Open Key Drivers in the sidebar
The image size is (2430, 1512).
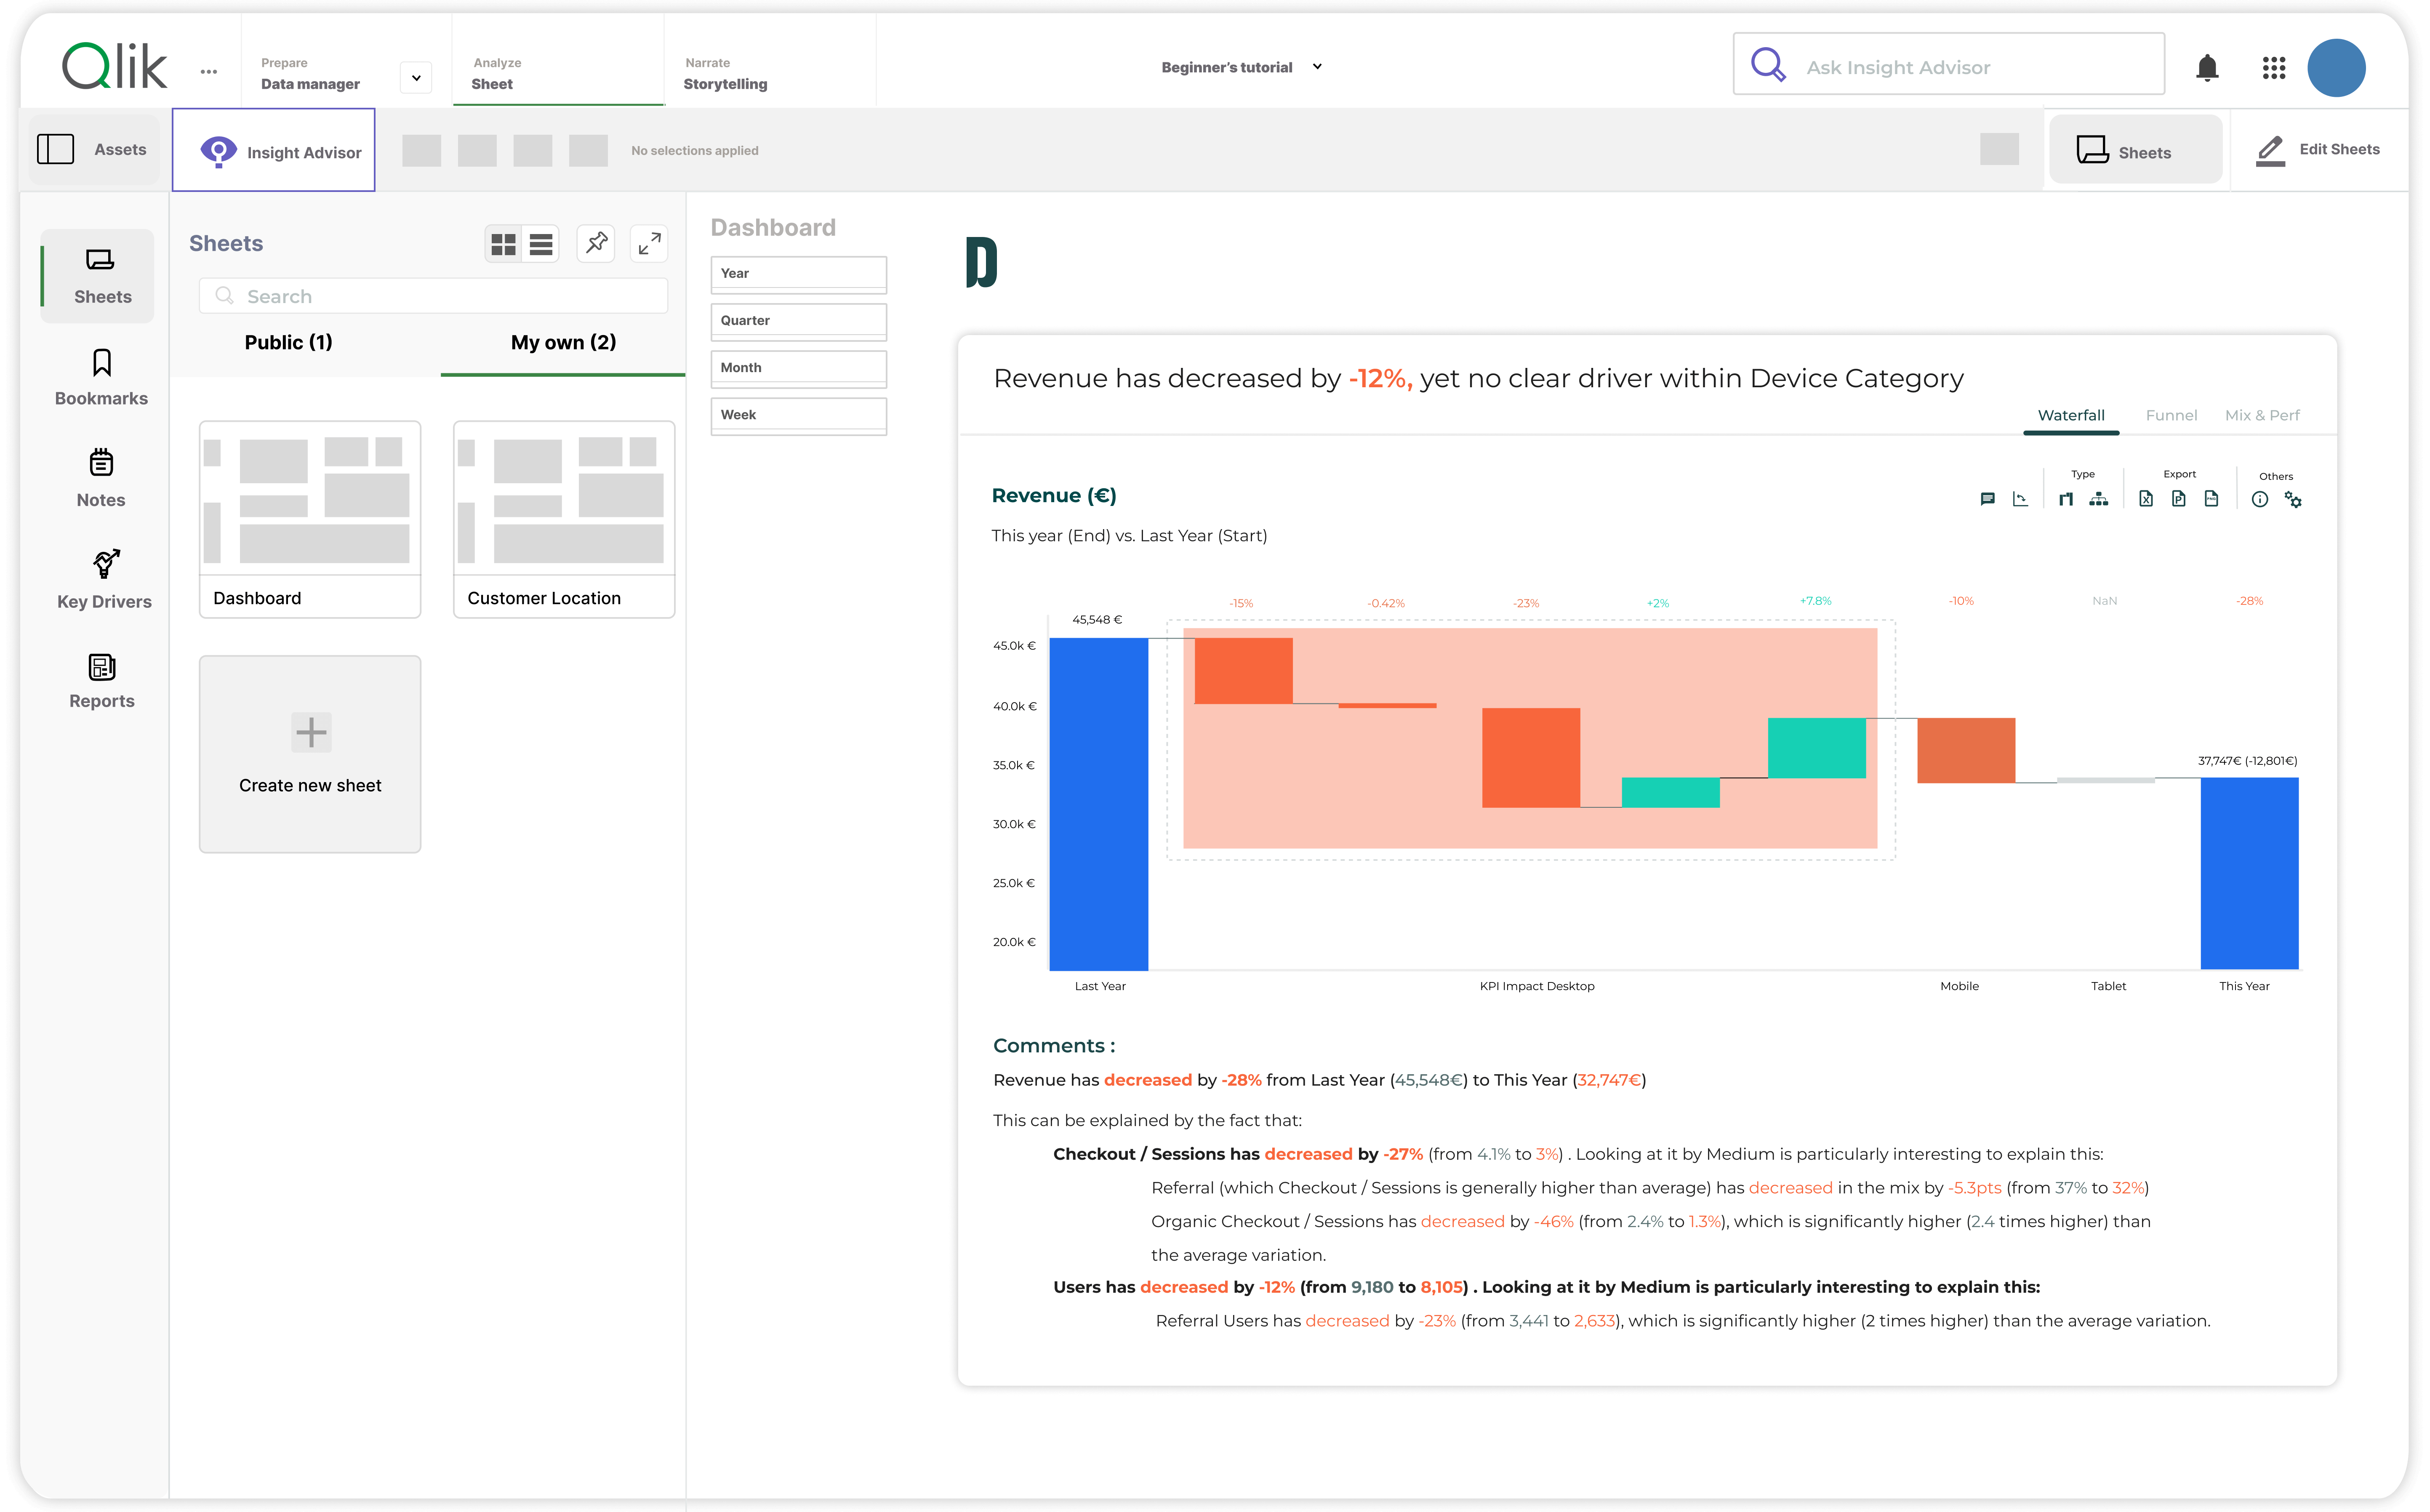(x=104, y=580)
